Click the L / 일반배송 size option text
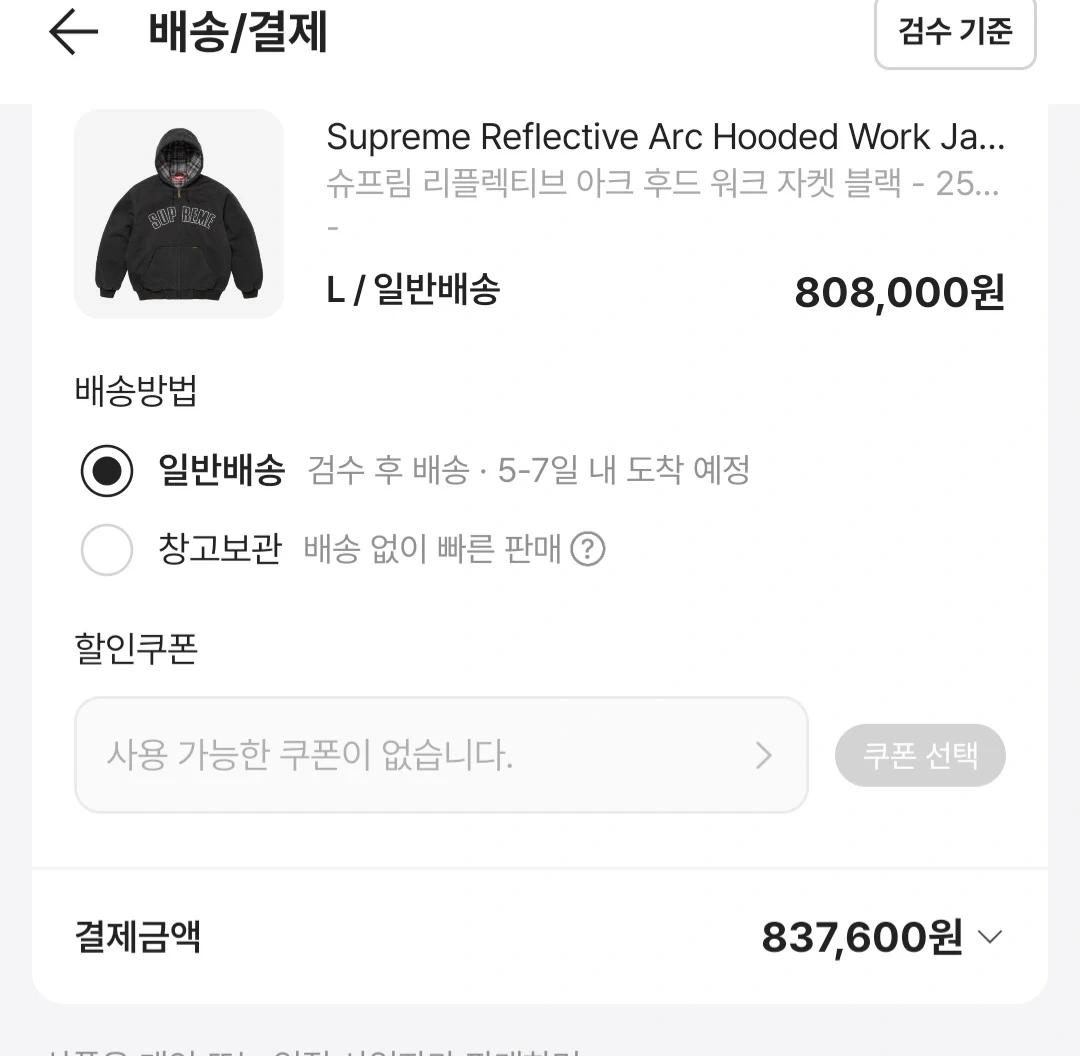1080x1056 pixels. pyautogui.click(x=414, y=290)
